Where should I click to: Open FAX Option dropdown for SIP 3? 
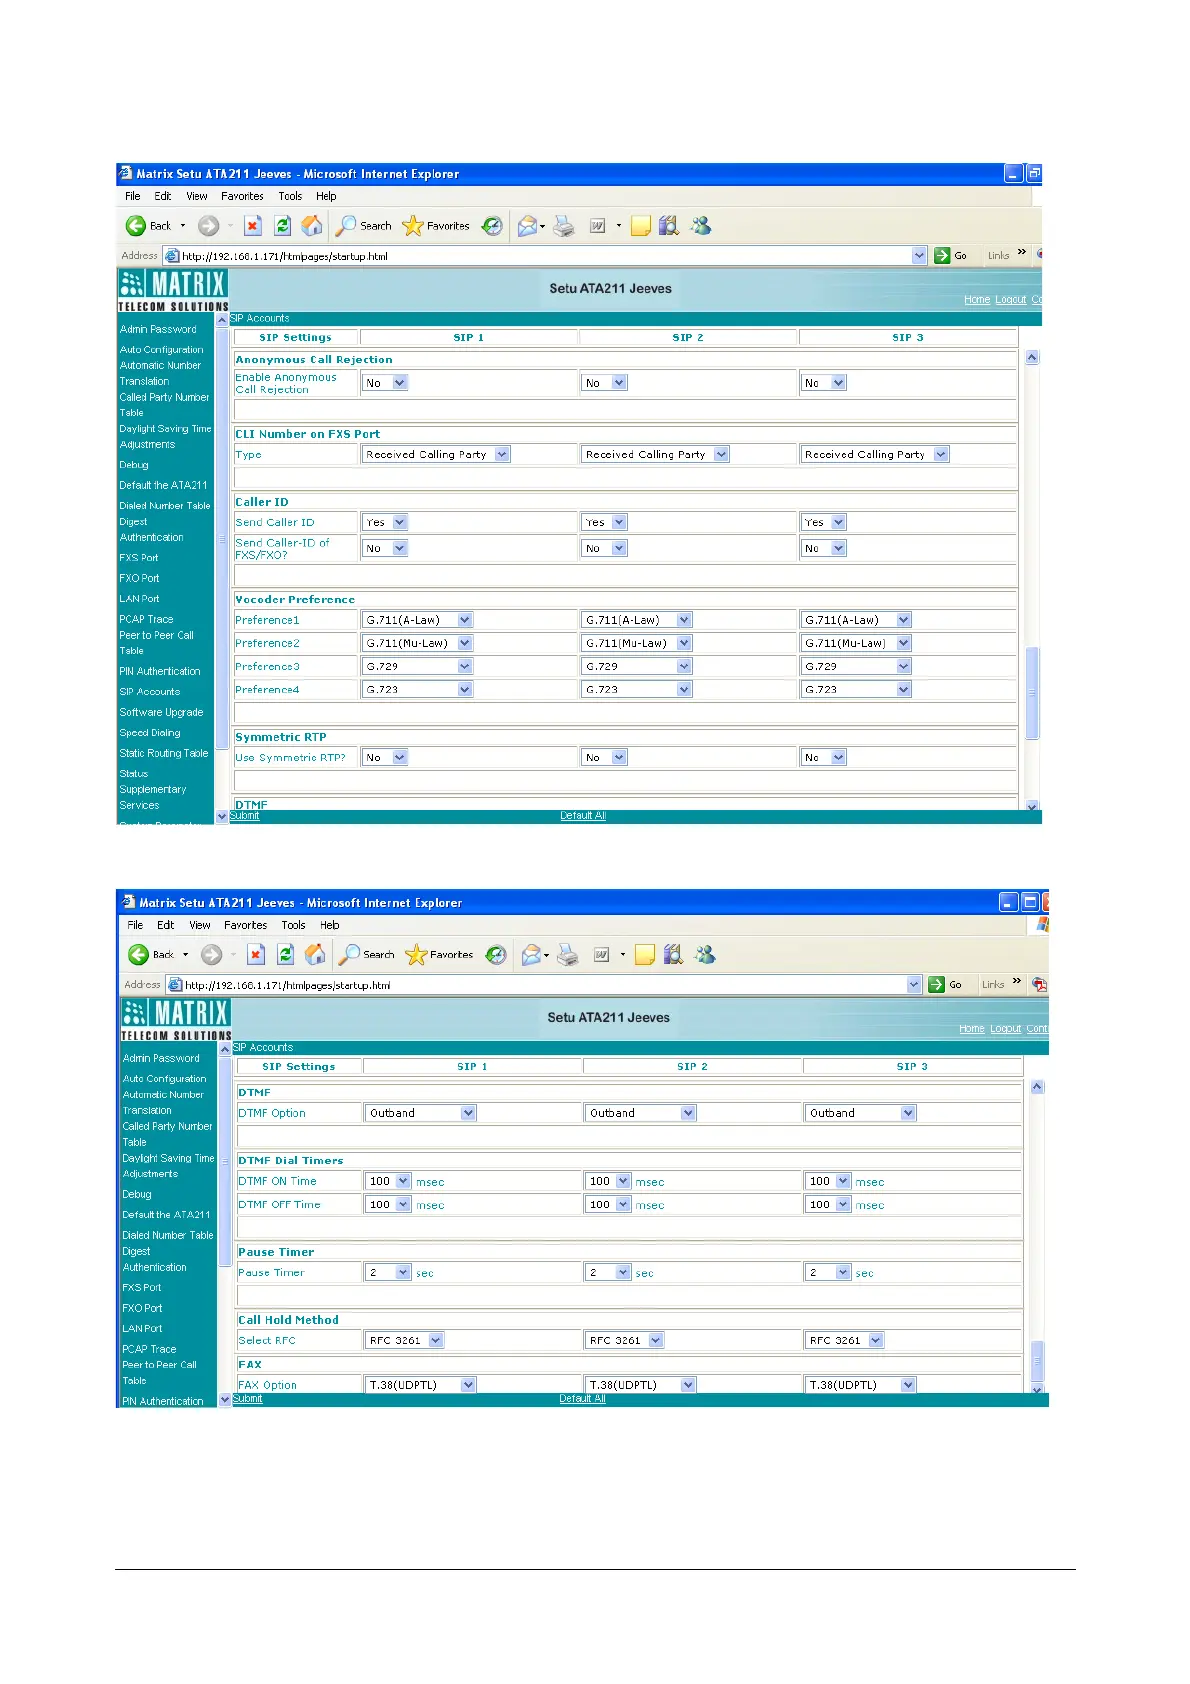click(861, 1385)
